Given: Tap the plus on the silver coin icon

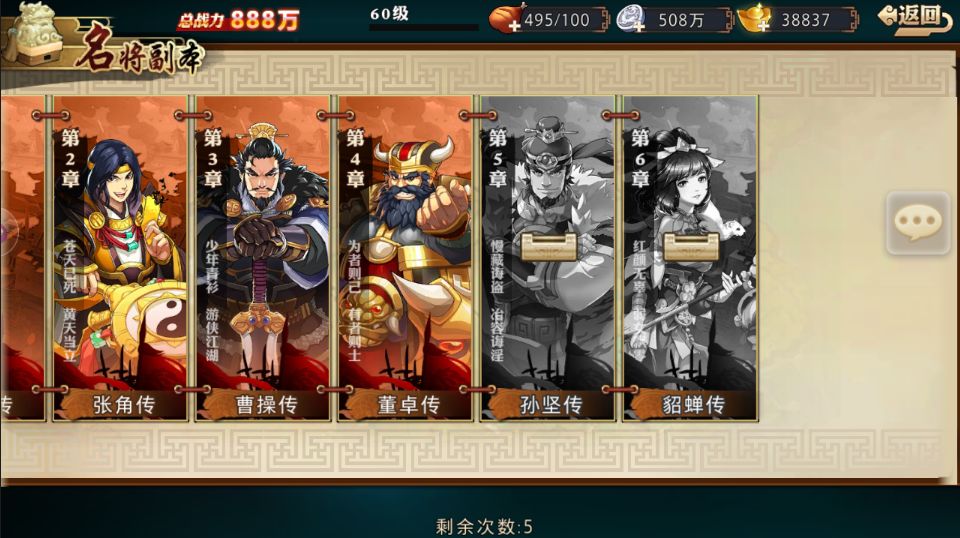Looking at the screenshot, I should pos(639,26).
